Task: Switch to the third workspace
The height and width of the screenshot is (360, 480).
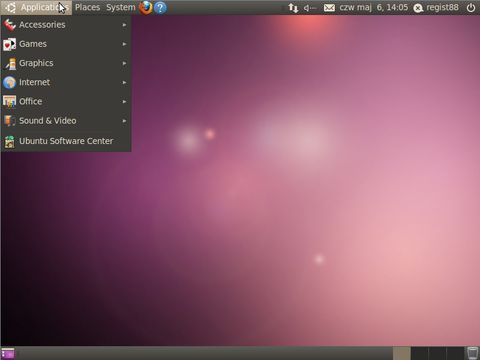Action: [x=437, y=353]
